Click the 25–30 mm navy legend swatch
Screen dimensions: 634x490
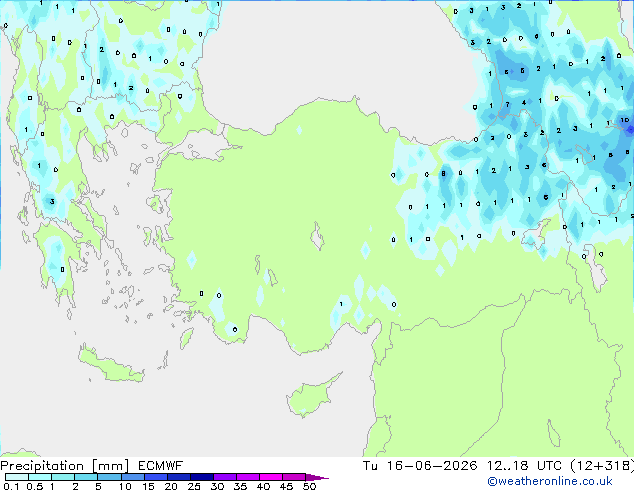coord(202,477)
